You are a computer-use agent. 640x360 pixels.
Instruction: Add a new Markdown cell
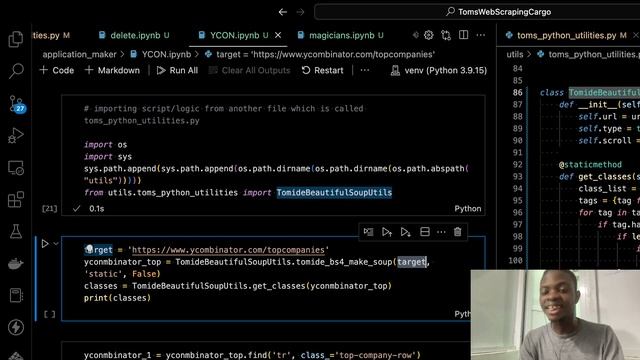(112, 70)
